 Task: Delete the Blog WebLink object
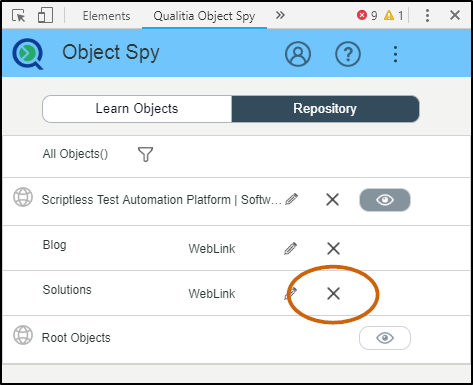(333, 248)
